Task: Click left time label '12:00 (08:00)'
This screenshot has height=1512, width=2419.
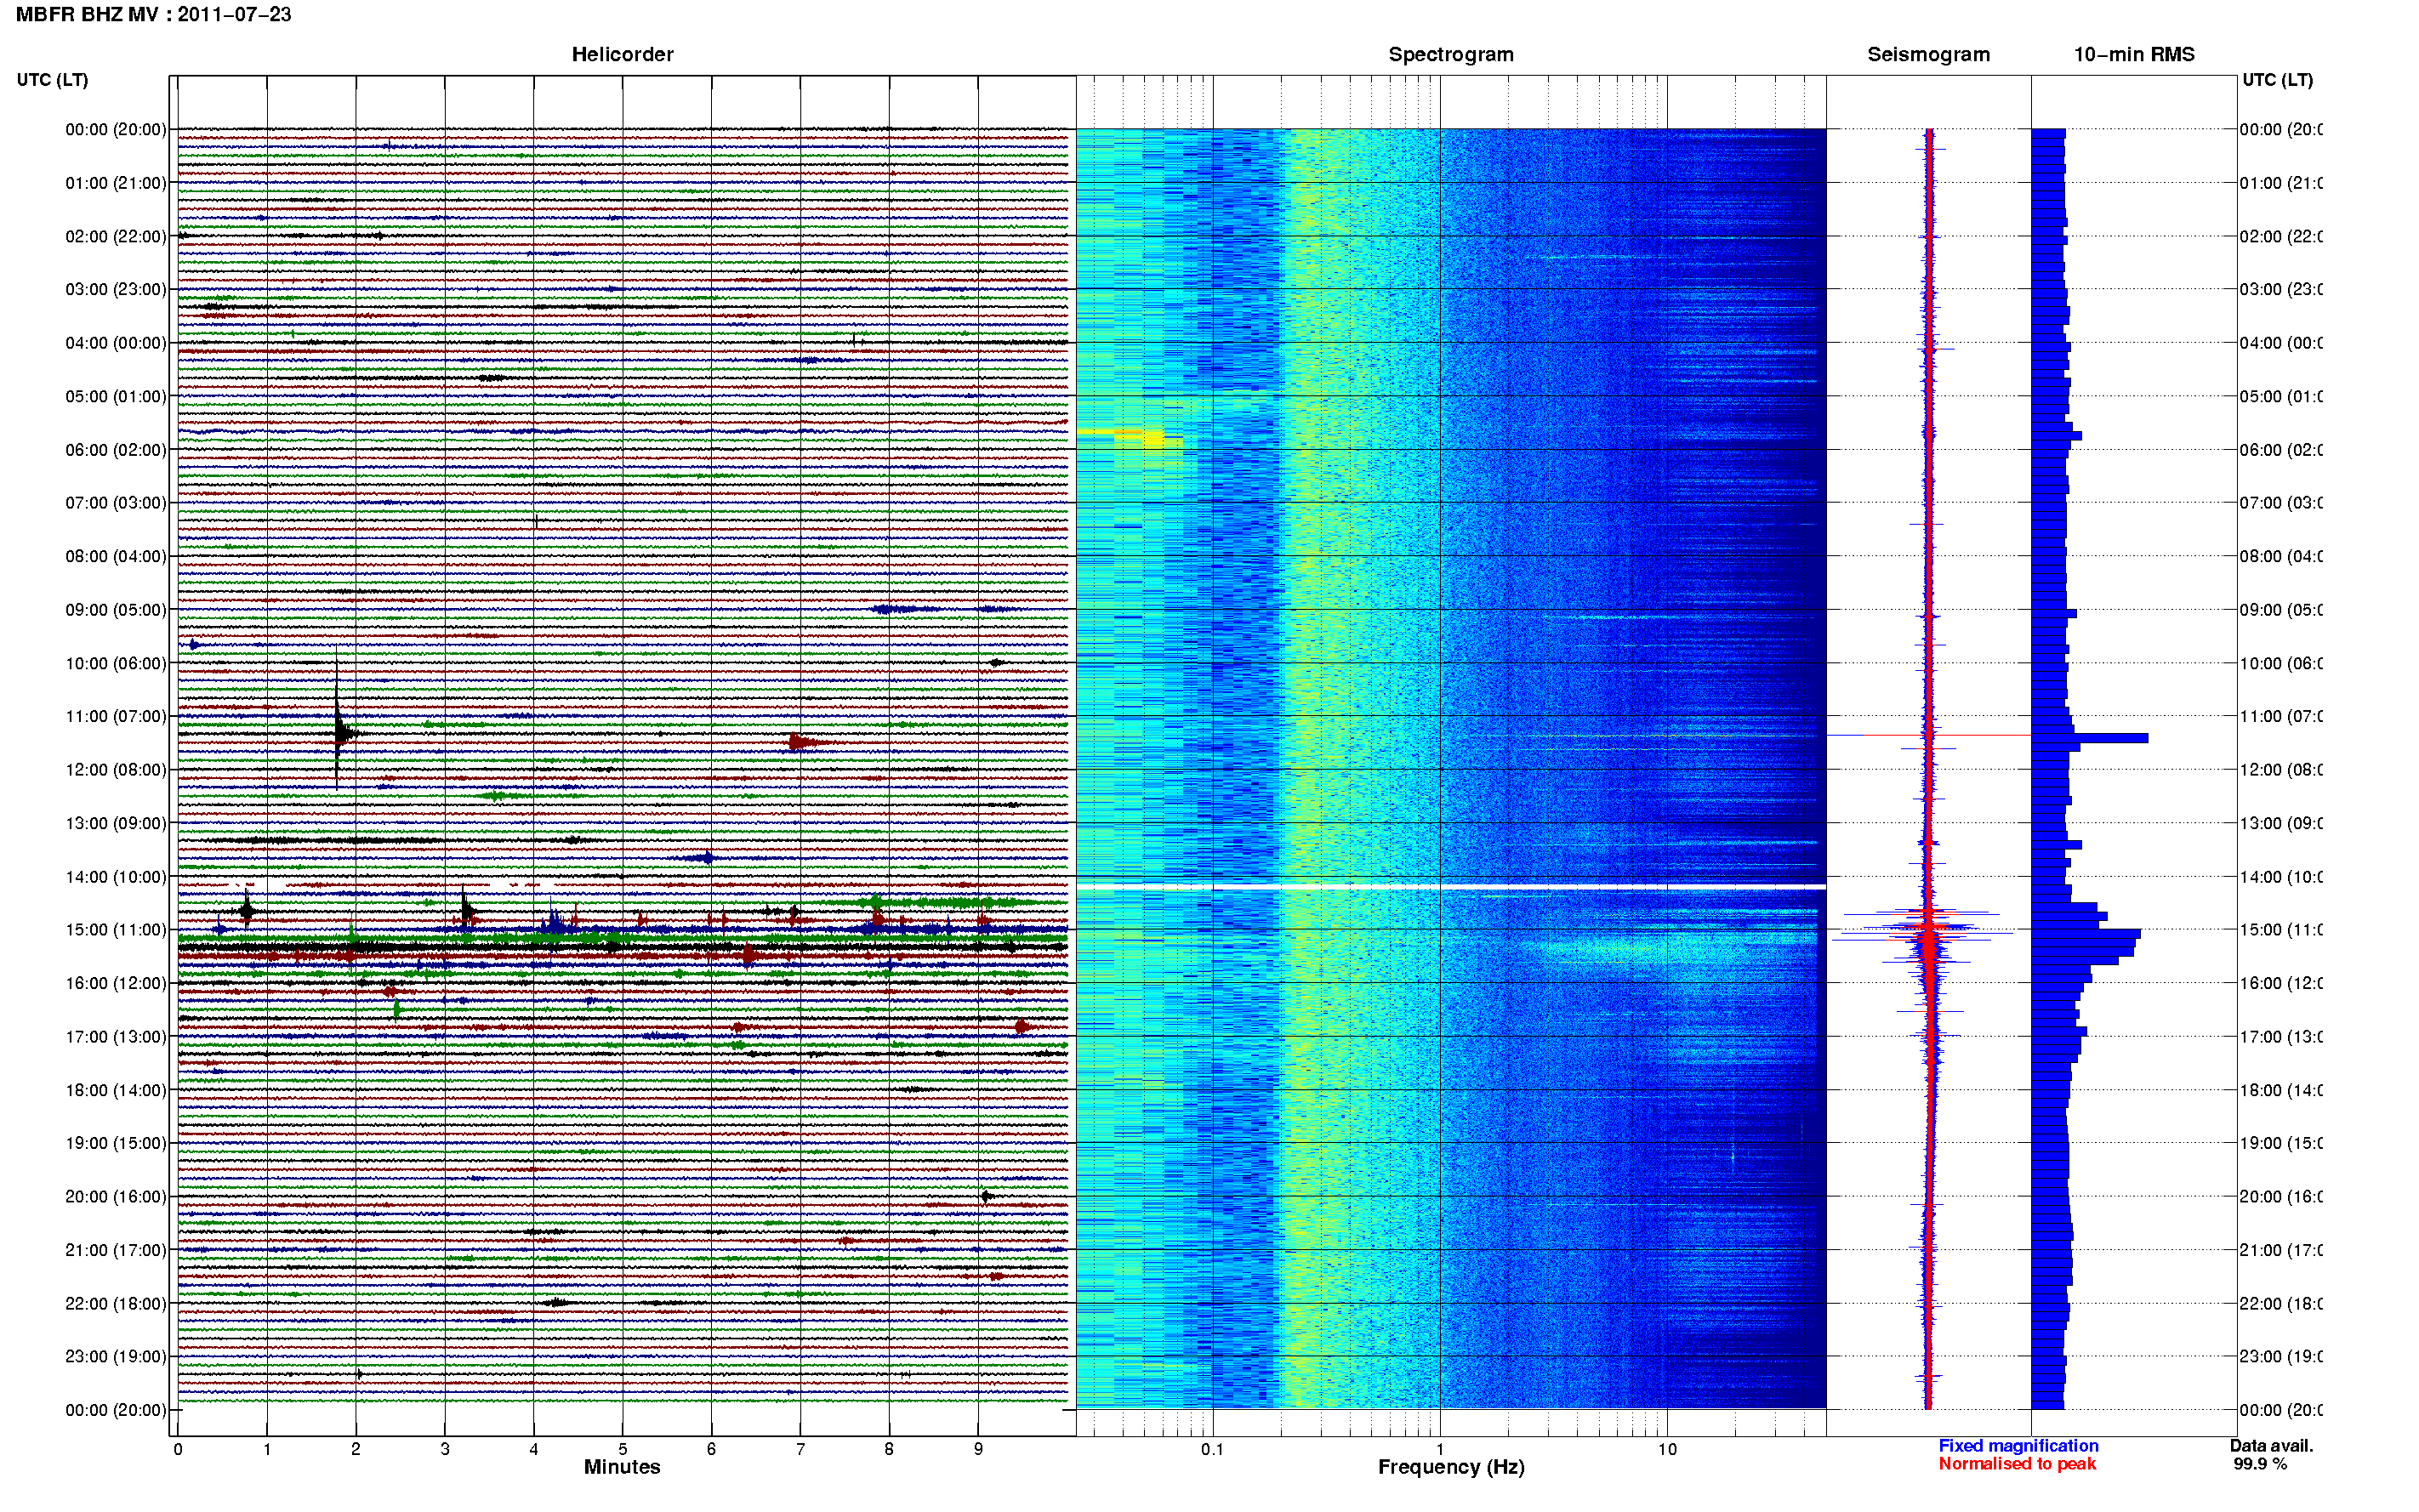Action: coord(116,770)
